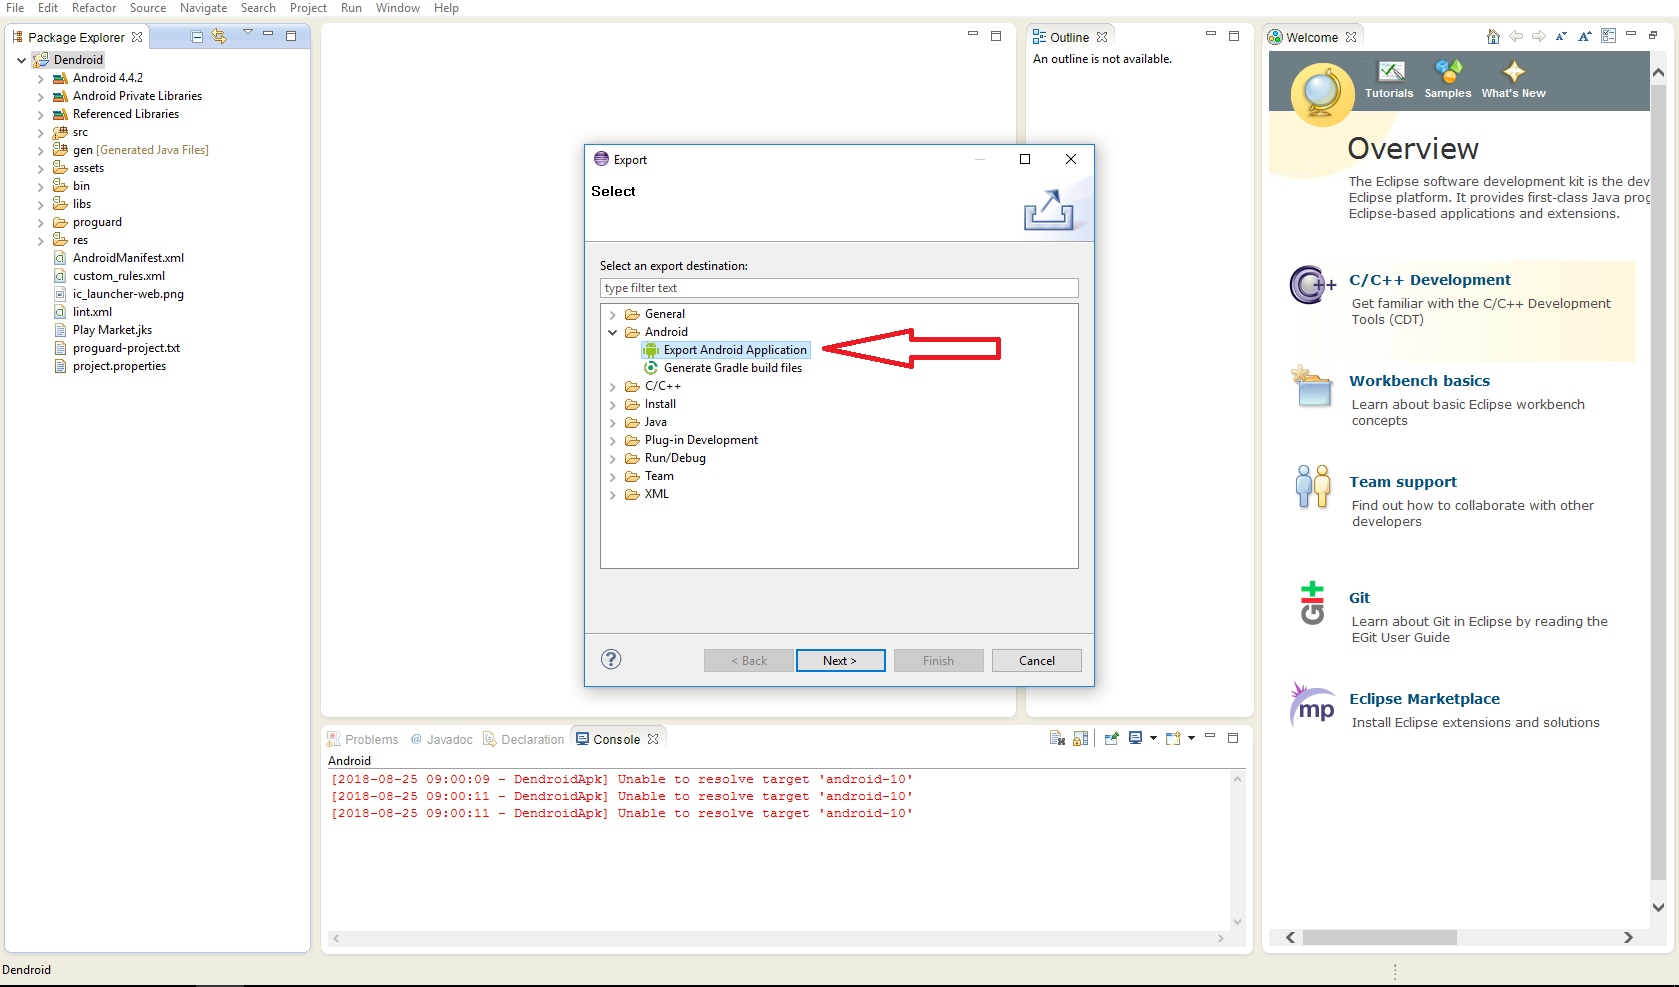Click the Customize page icon in Welcome
This screenshot has width=1679, height=987.
[x=1608, y=37]
